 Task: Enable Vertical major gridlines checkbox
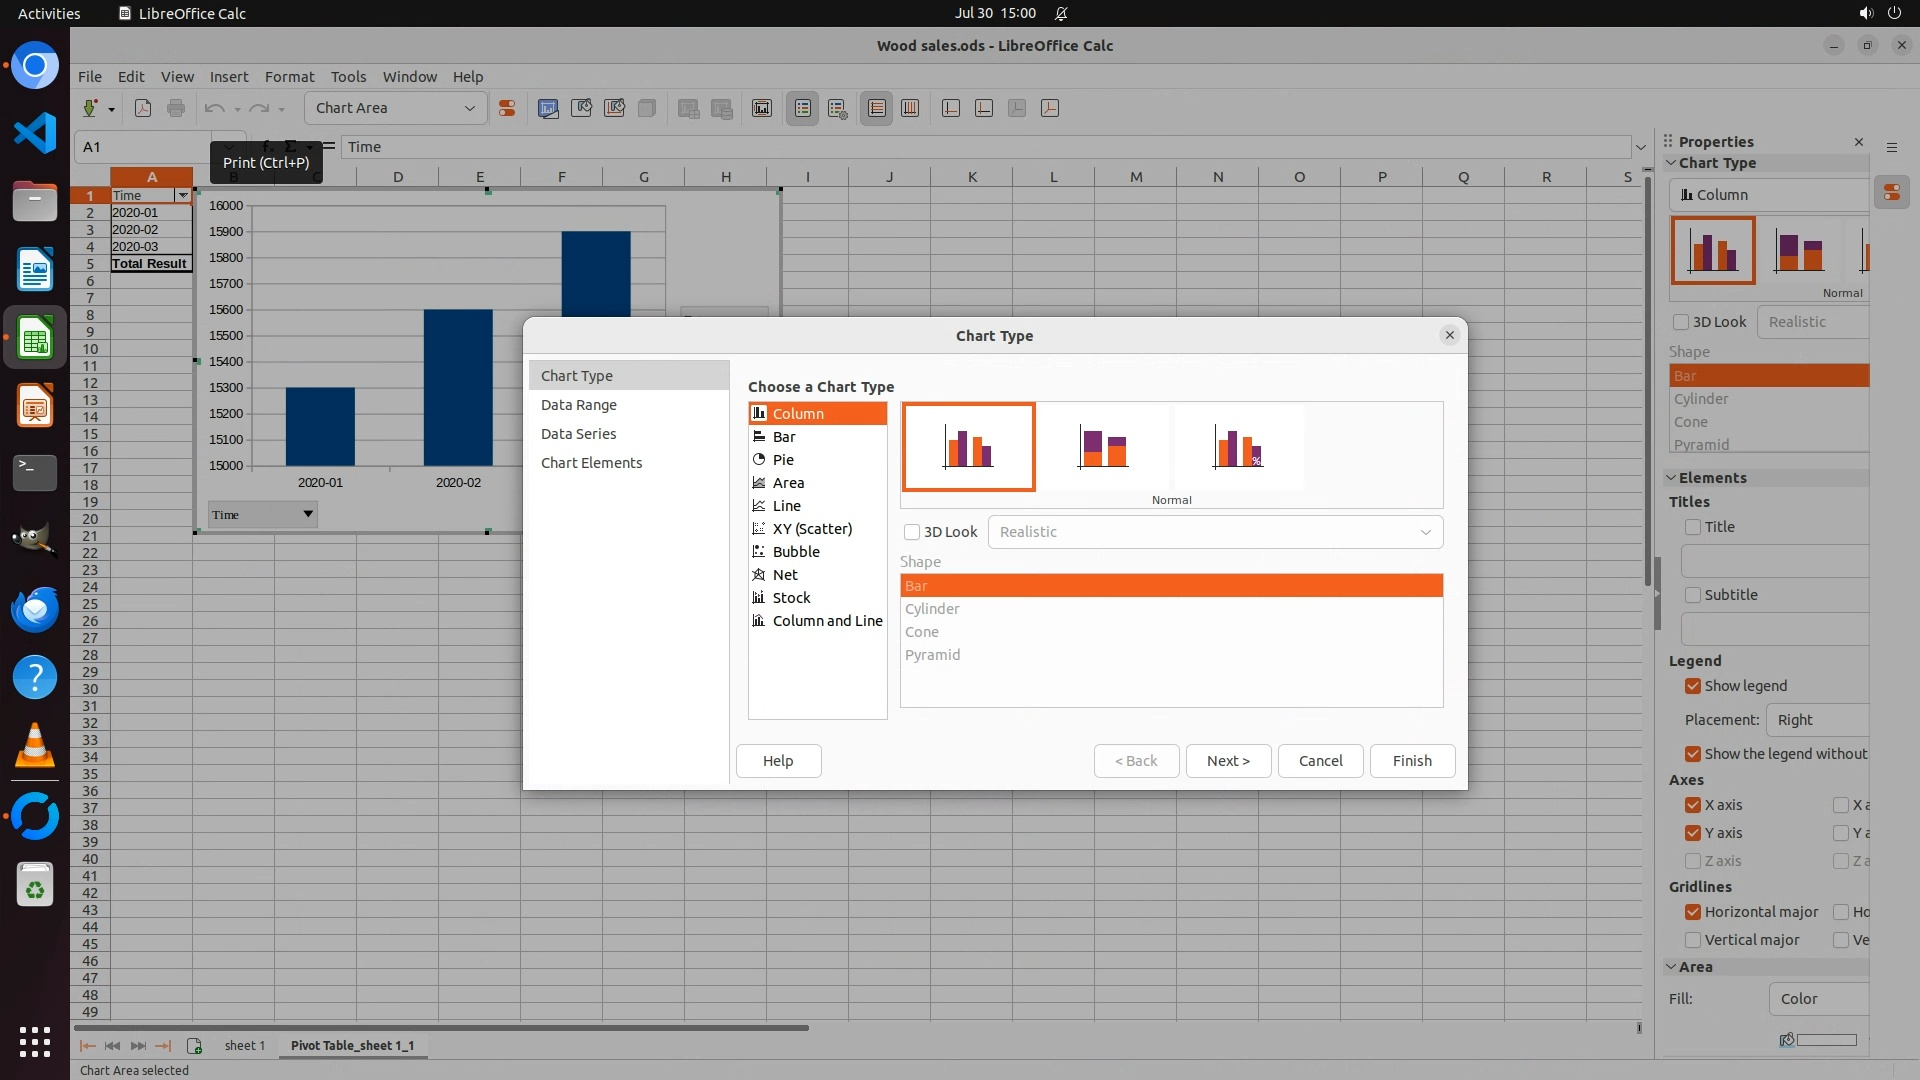[1693, 940]
